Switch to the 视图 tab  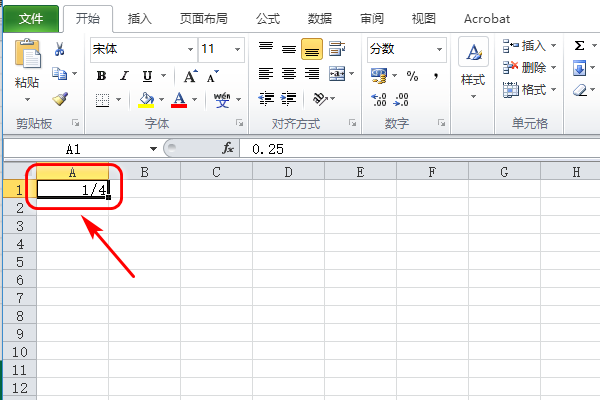[x=424, y=18]
